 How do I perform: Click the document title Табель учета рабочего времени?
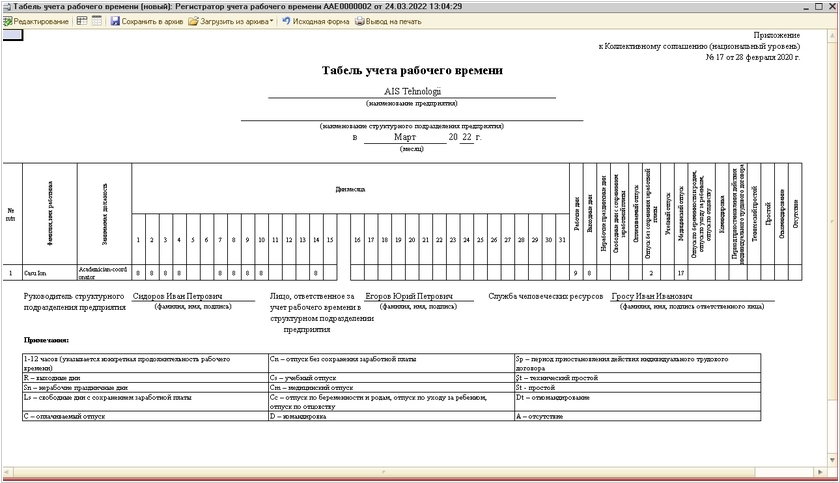tap(412, 71)
